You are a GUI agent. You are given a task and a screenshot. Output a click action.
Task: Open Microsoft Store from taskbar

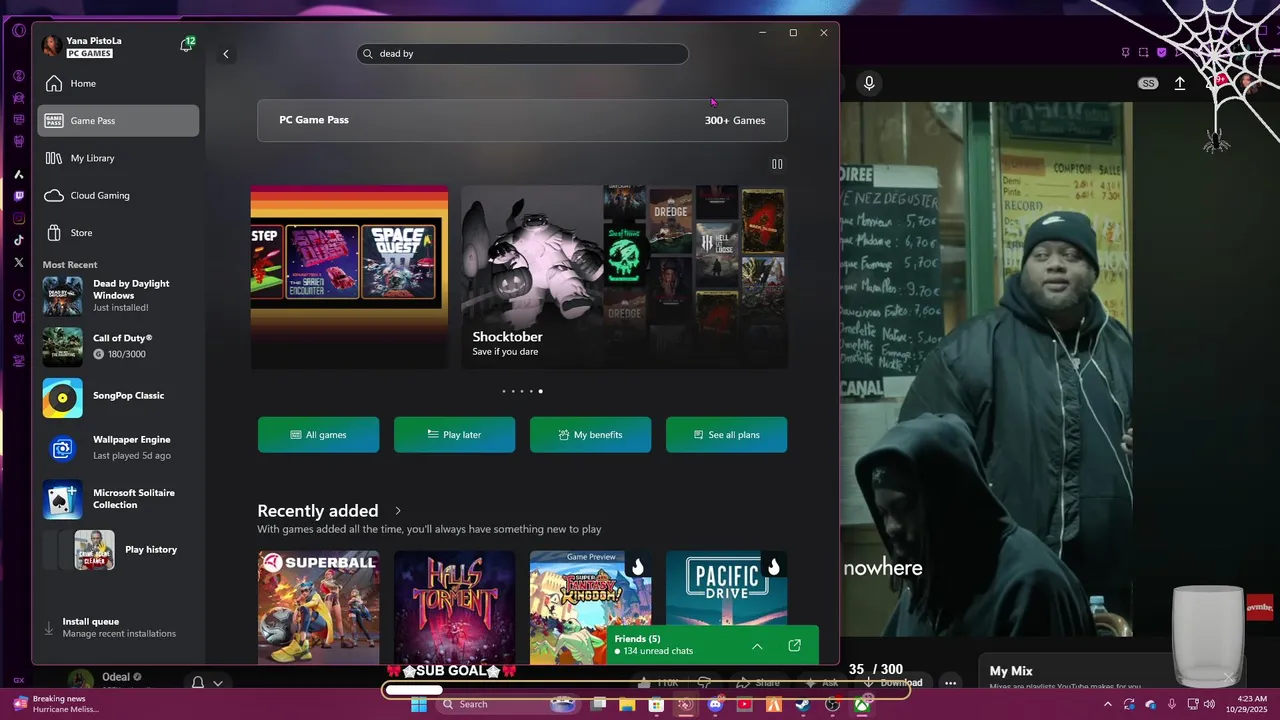pyautogui.click(x=656, y=705)
